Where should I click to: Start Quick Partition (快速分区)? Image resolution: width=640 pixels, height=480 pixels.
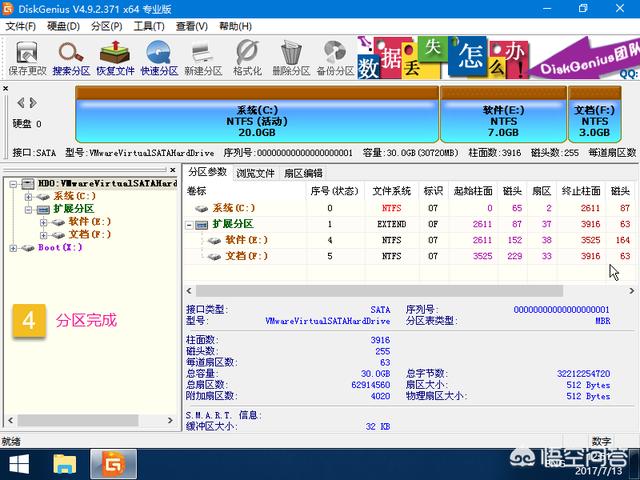pos(159,58)
